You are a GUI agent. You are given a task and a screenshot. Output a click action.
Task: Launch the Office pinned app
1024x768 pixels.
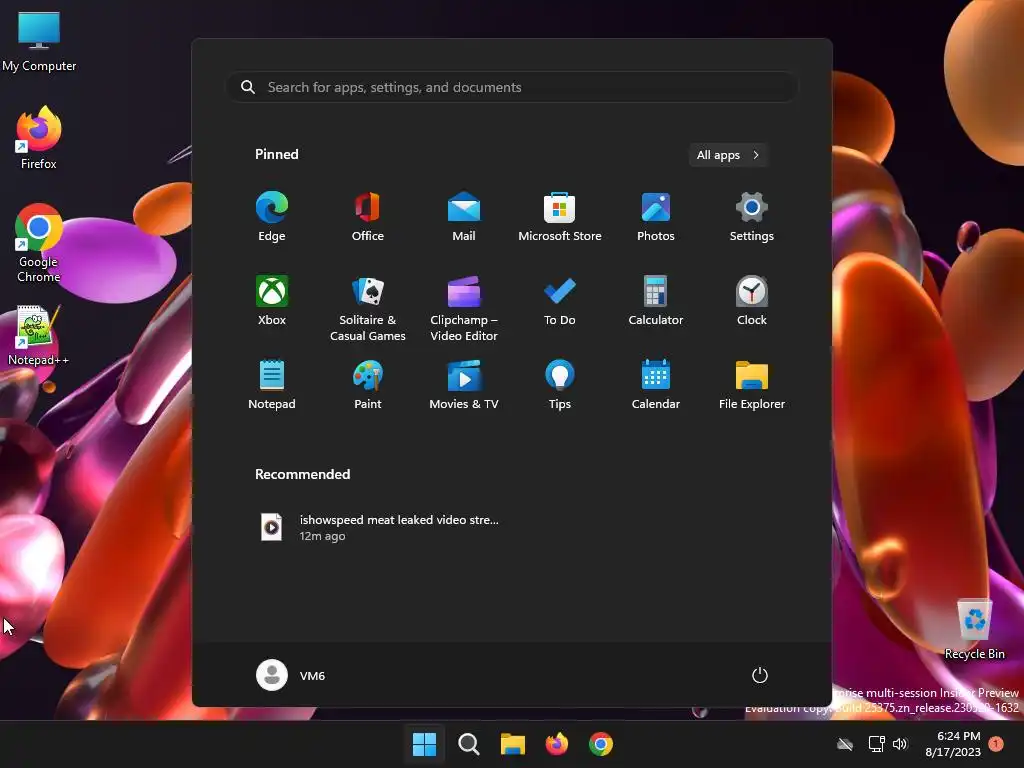[368, 217]
